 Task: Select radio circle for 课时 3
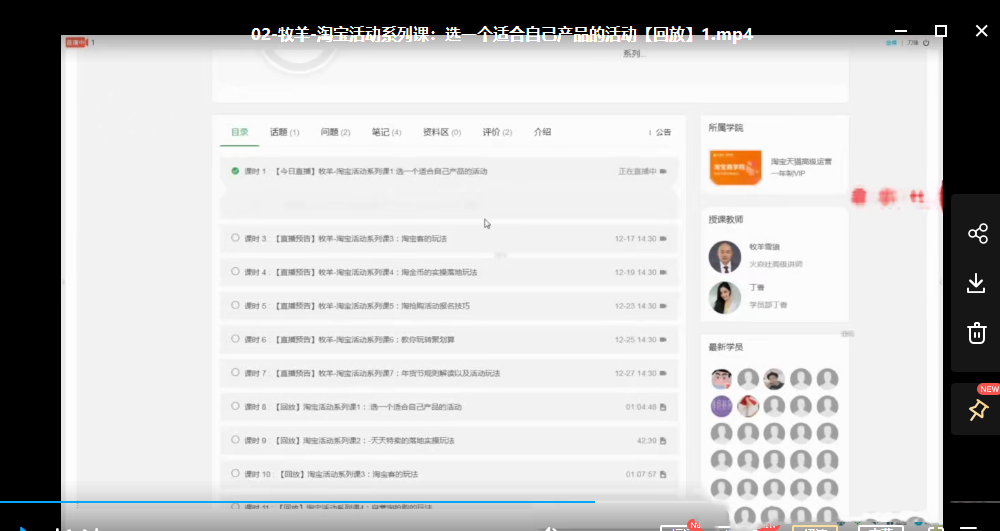coord(235,238)
